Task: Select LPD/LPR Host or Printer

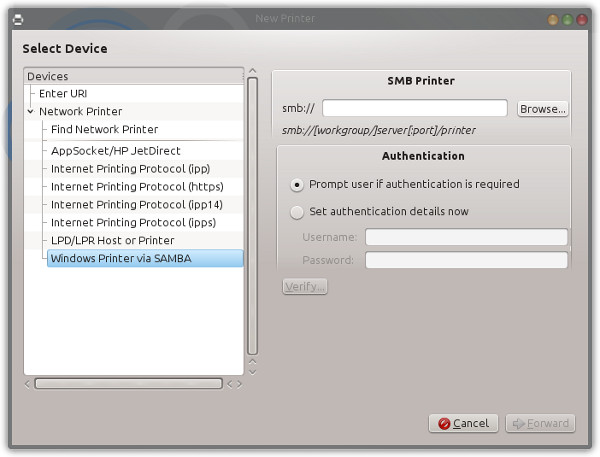Action: pyautogui.click(x=112, y=240)
